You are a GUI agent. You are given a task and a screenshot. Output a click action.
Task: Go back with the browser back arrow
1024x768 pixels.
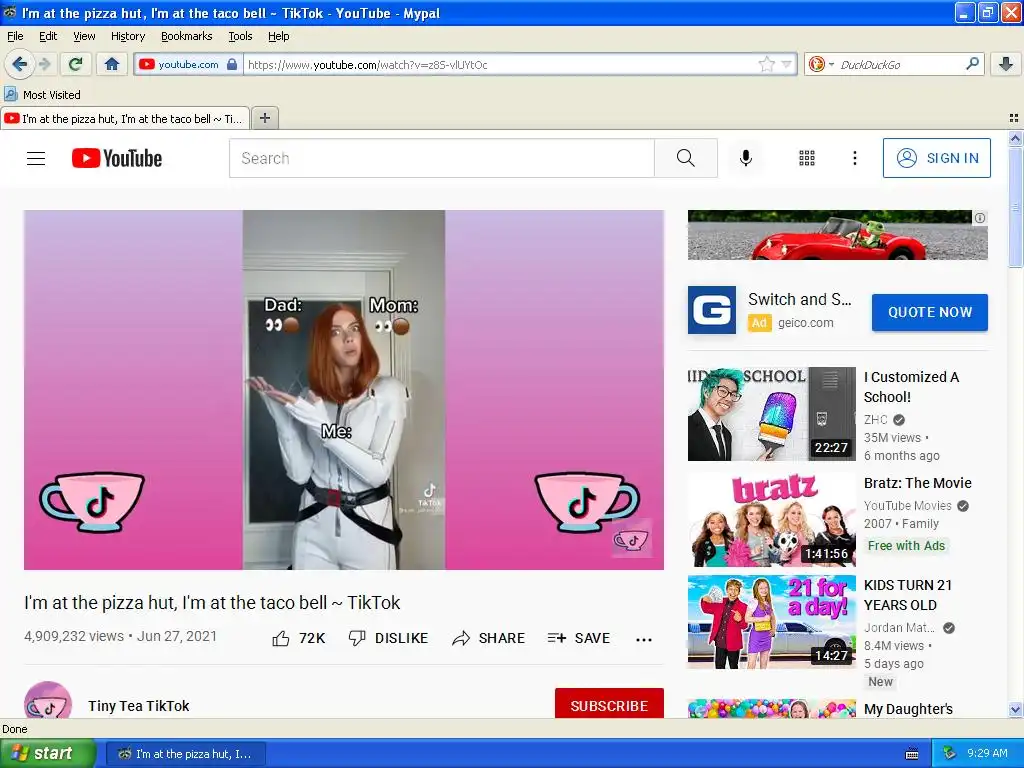click(x=19, y=64)
